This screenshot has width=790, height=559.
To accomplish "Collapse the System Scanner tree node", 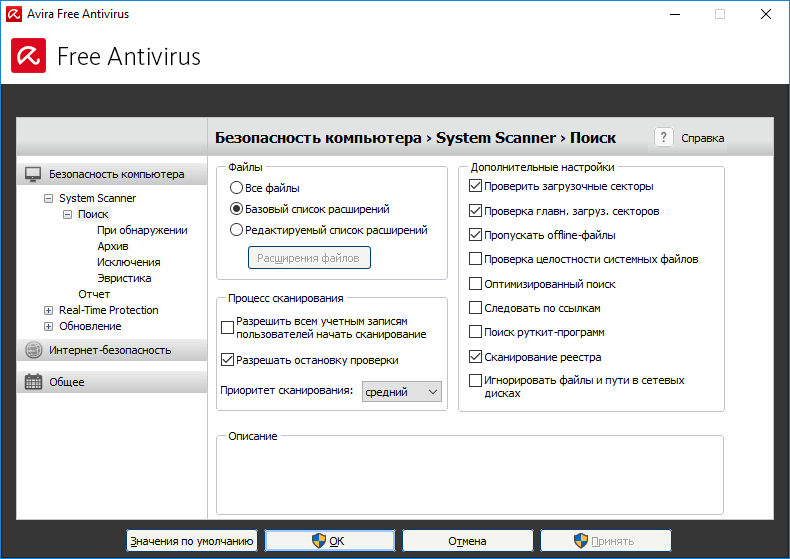I will tap(48, 198).
